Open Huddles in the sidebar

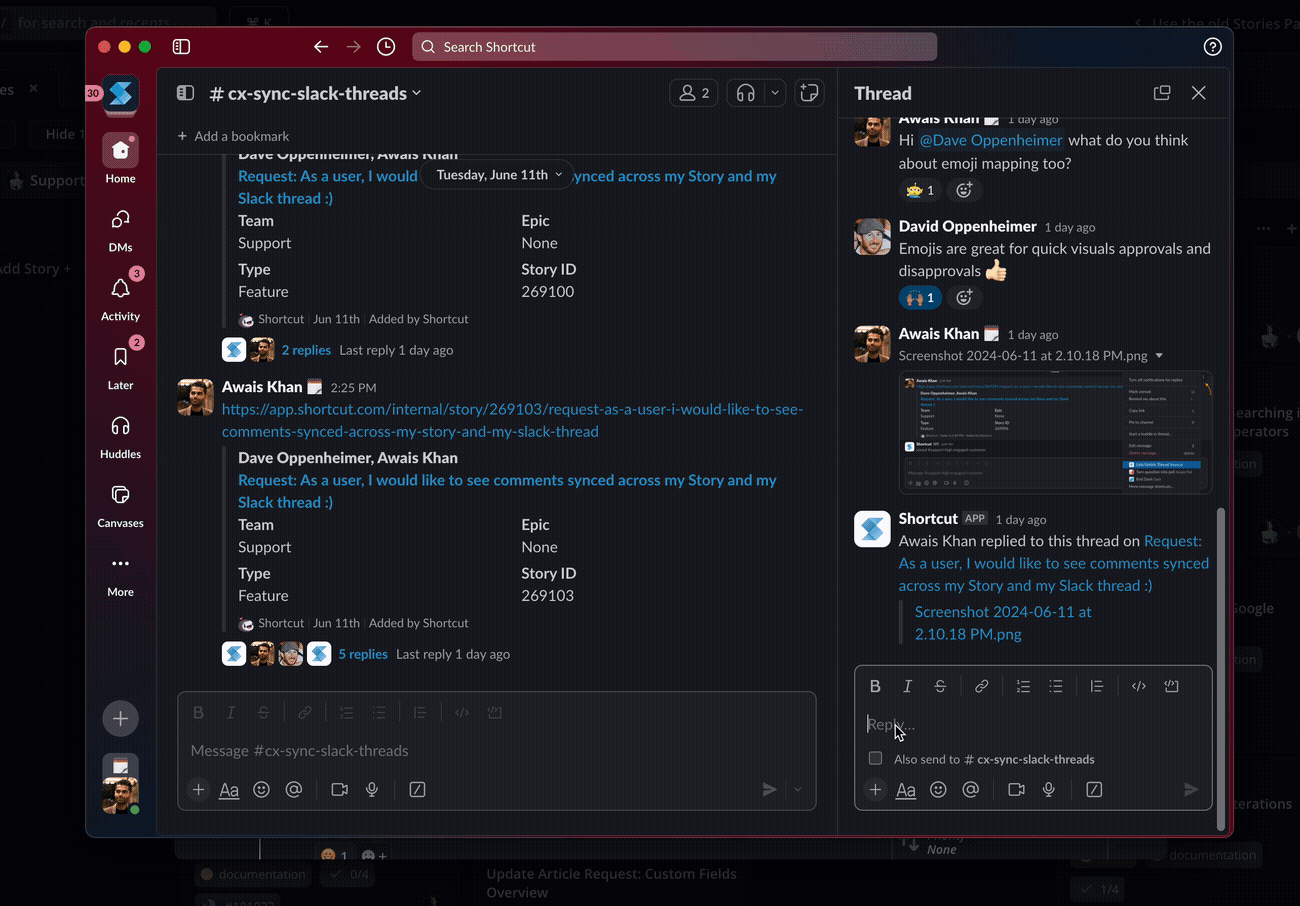[120, 435]
